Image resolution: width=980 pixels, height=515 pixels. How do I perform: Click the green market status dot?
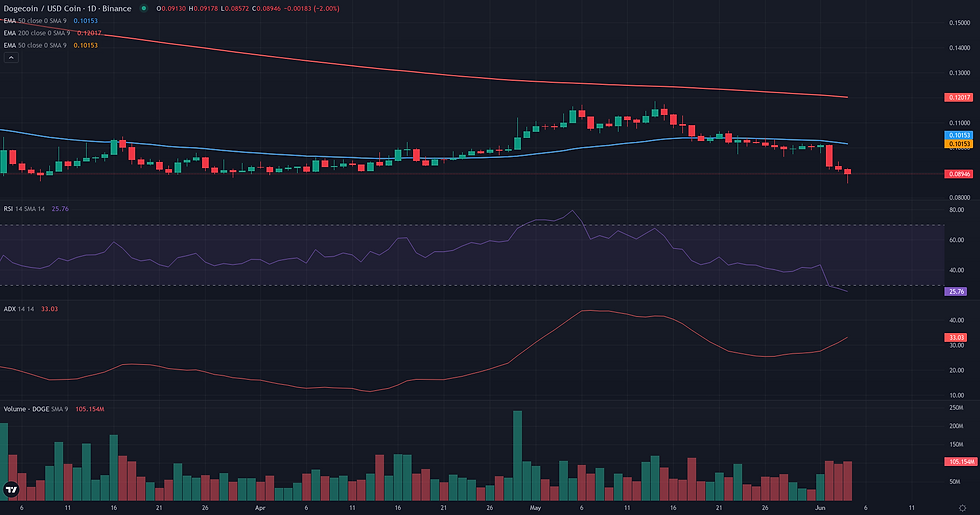[x=144, y=8]
